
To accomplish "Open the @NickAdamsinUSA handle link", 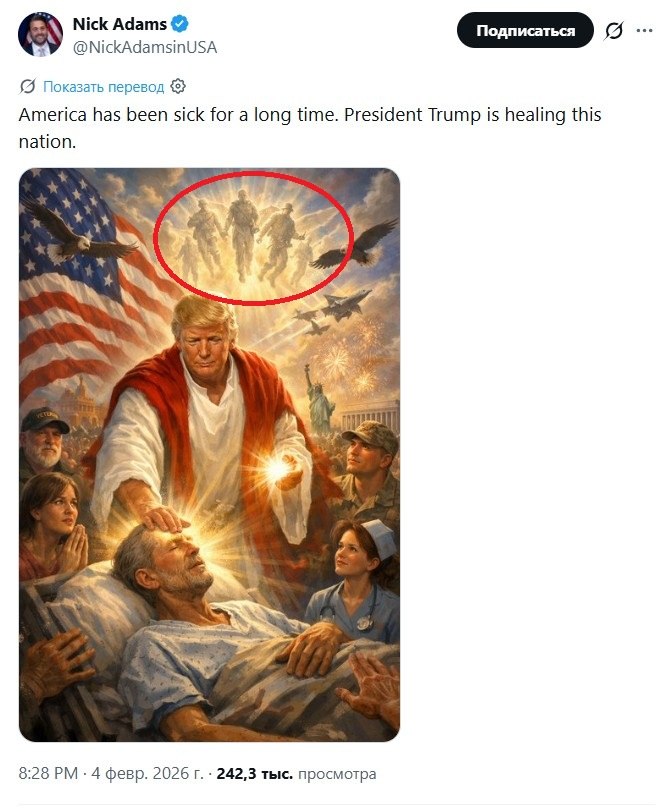I will click(145, 47).
